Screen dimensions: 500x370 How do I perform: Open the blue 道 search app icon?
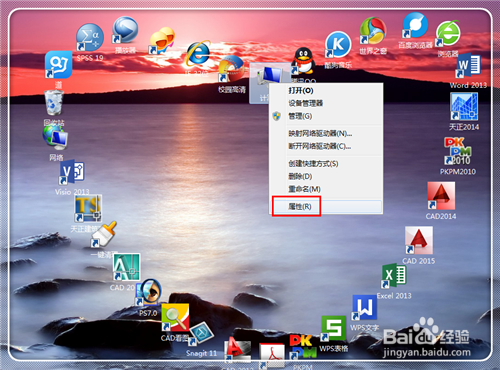tap(59, 65)
